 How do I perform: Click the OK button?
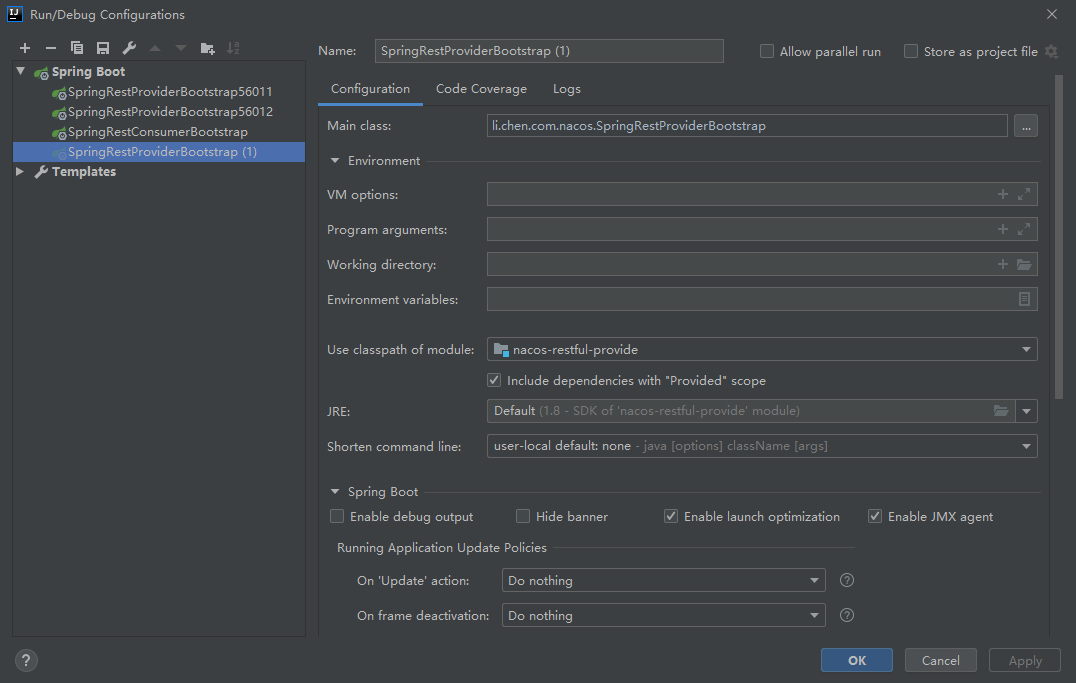[856, 660]
